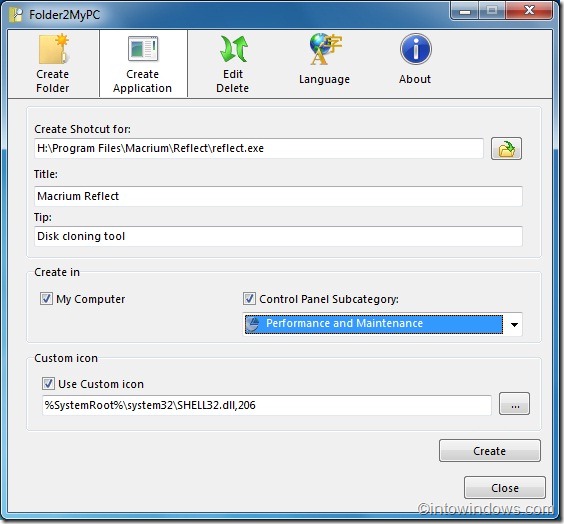Open the Create Folder tab

click(53, 64)
